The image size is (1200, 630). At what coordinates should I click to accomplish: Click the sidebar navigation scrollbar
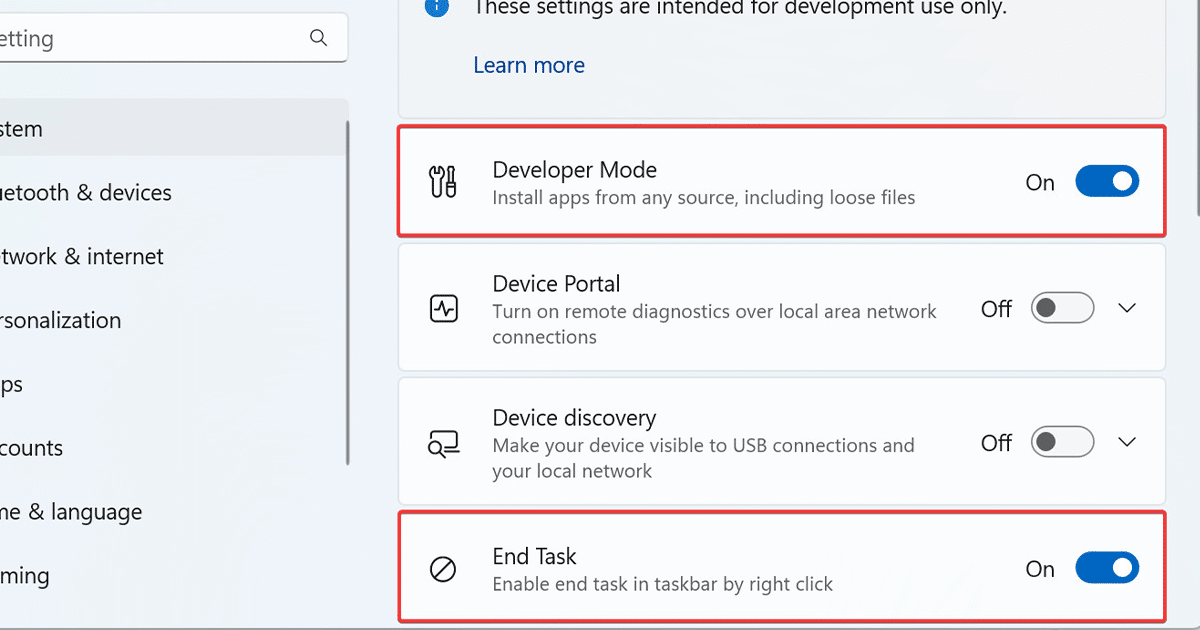click(x=347, y=292)
